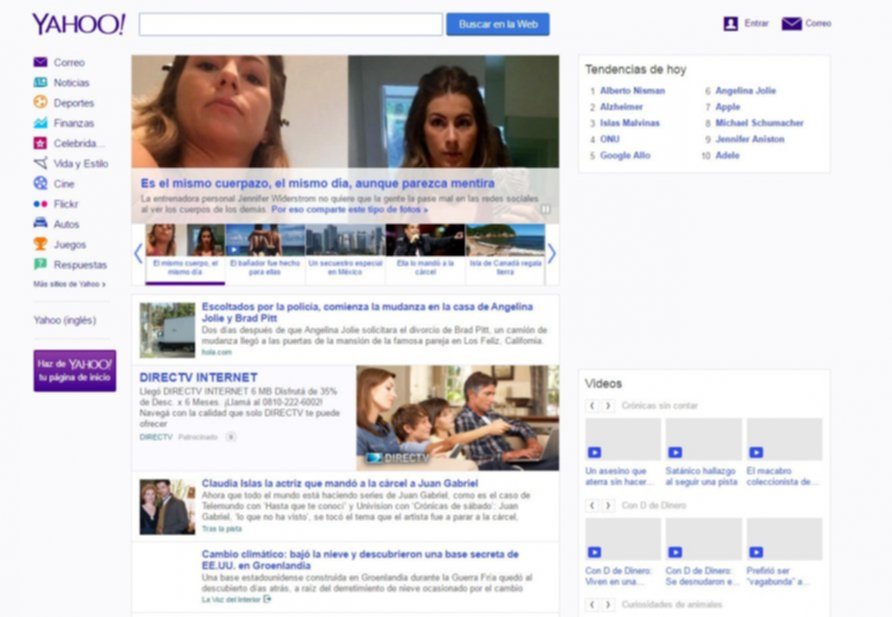Viewport: 892px width, 617px height.
Task: Open Angelina Jolie y Brad Pitt mudanza headline
Action: click(x=367, y=312)
